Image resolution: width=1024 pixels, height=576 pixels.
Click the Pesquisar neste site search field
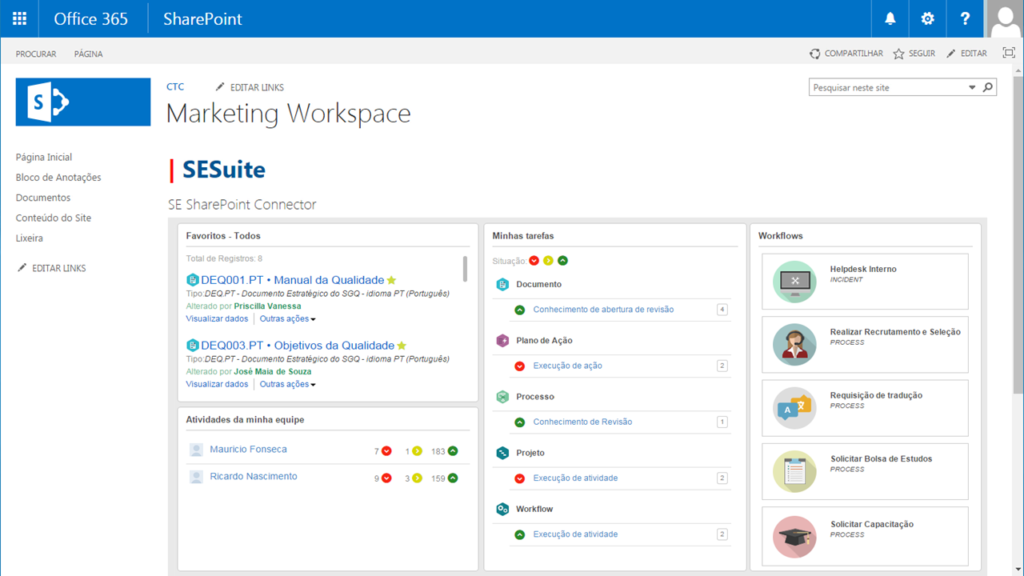887,88
